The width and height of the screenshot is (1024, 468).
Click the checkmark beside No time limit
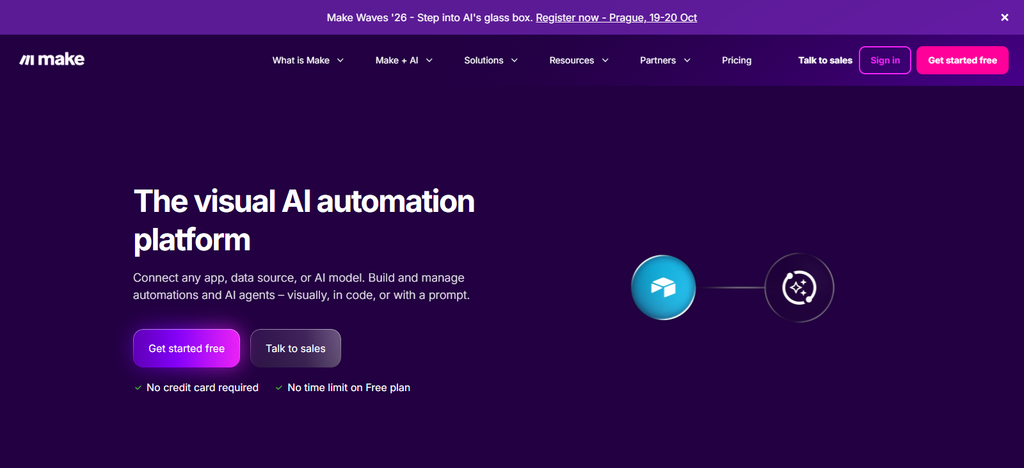(x=279, y=388)
